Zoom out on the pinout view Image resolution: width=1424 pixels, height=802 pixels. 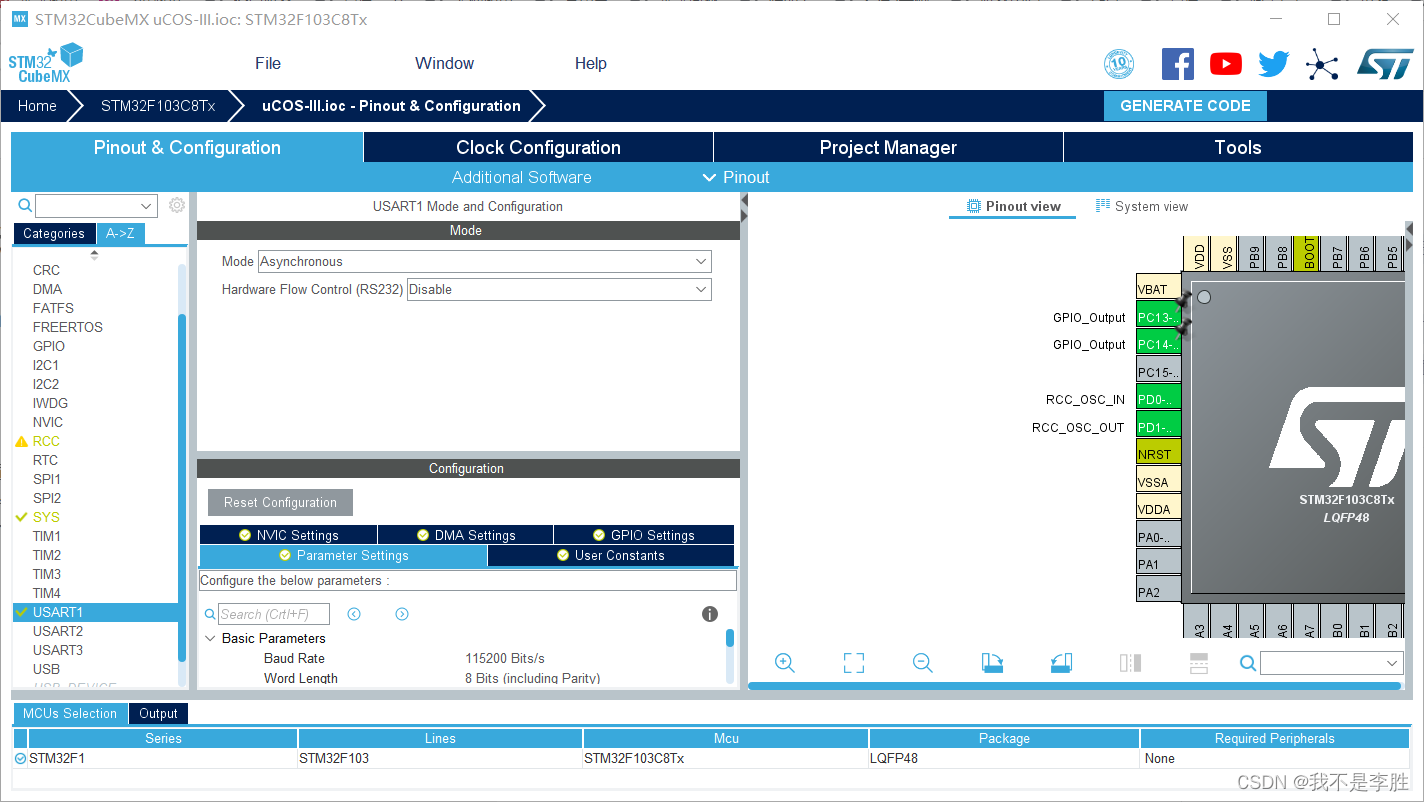[922, 663]
